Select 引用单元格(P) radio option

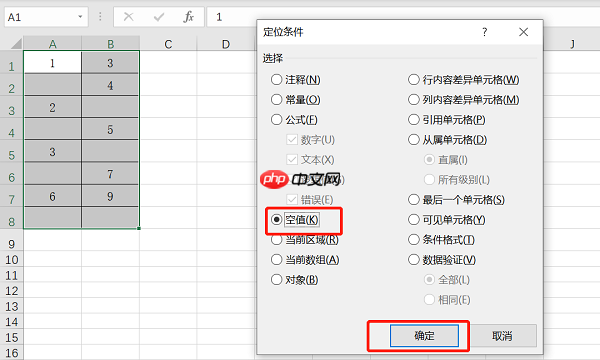click(447, 120)
